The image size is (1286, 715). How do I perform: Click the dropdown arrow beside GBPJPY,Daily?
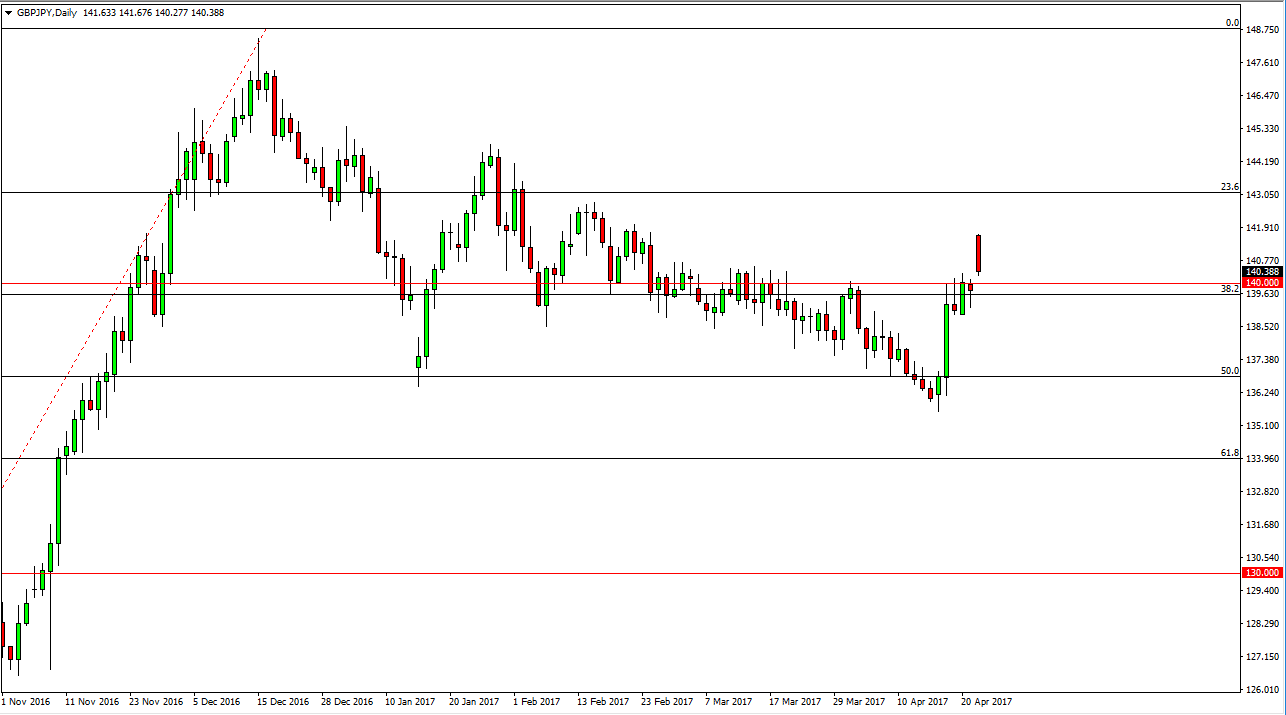pyautogui.click(x=9, y=12)
